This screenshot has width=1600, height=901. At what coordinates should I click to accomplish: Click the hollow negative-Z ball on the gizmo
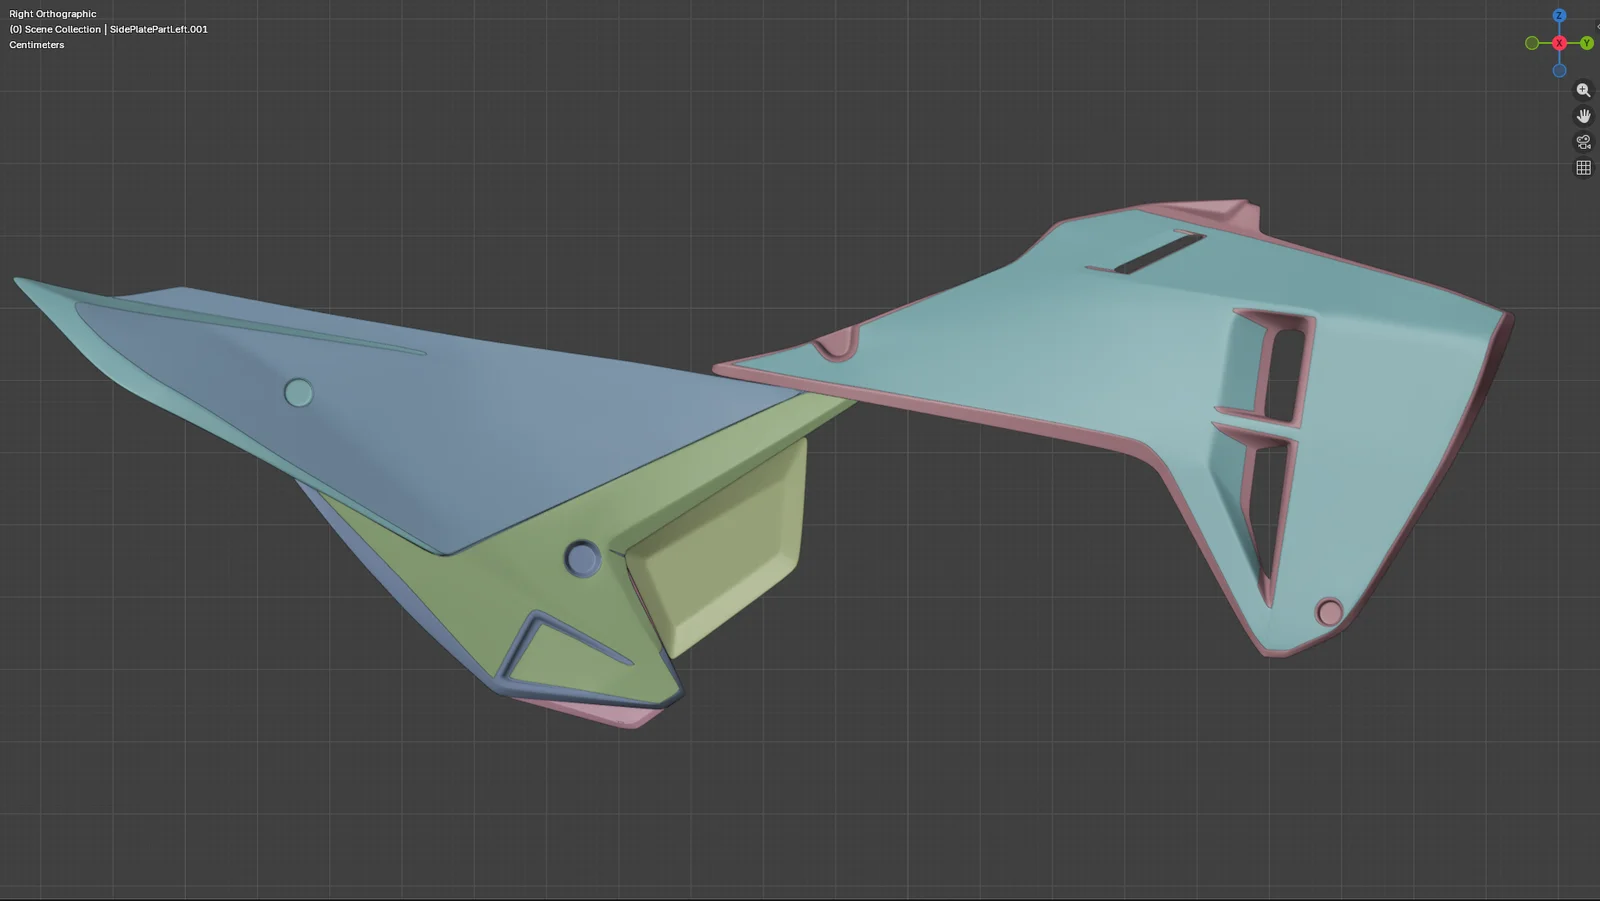1560,71
